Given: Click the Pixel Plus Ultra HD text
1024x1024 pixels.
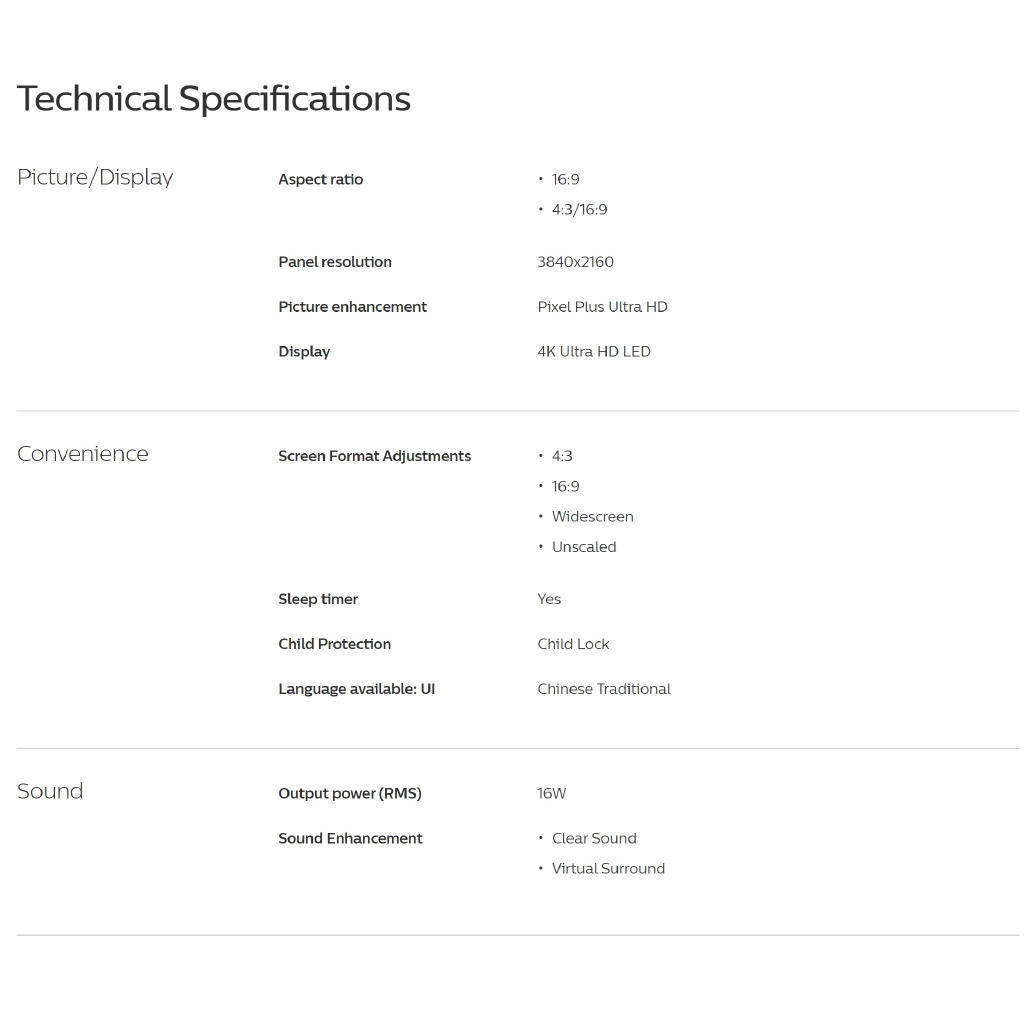Looking at the screenshot, I should [x=602, y=307].
